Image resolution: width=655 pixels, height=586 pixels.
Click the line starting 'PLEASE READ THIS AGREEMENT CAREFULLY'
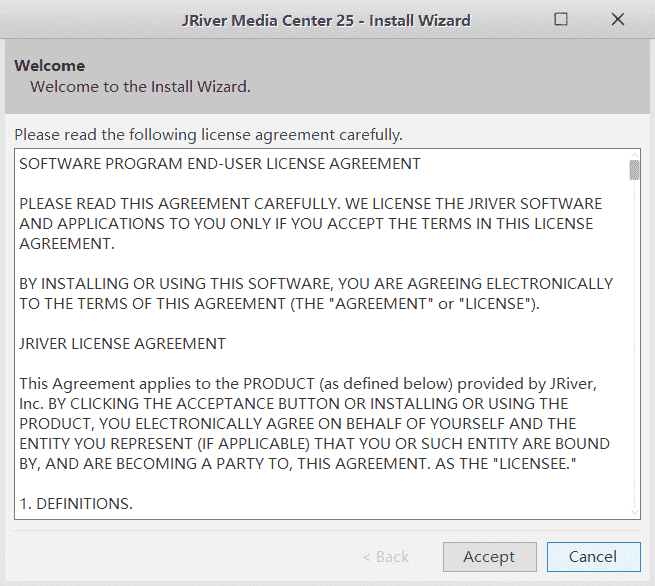[x=310, y=204]
